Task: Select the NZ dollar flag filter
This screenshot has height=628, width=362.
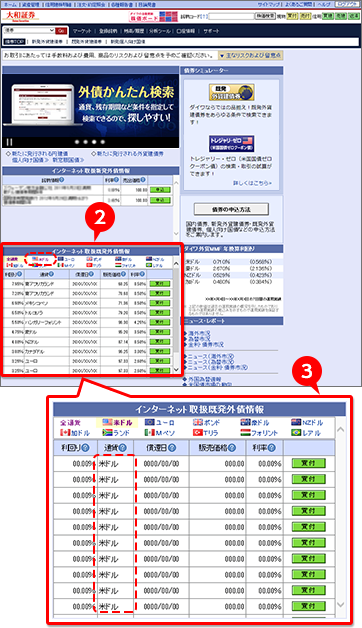Action: (x=307, y=422)
